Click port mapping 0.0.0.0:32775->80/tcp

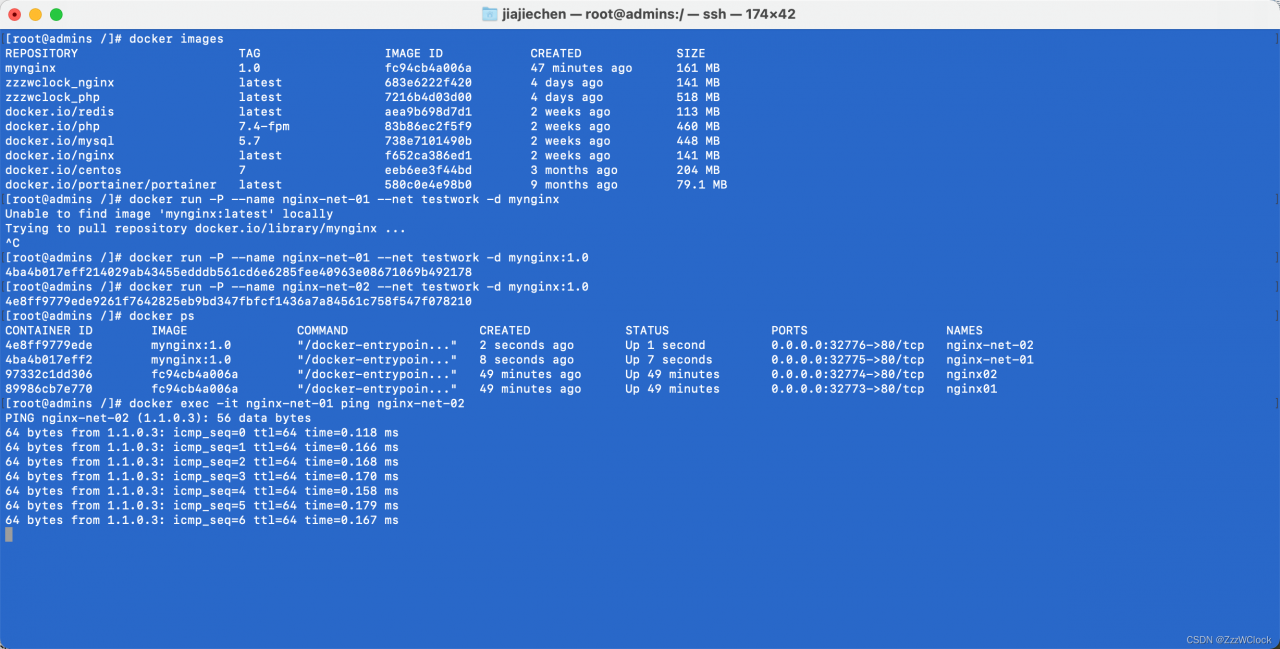[x=848, y=359]
